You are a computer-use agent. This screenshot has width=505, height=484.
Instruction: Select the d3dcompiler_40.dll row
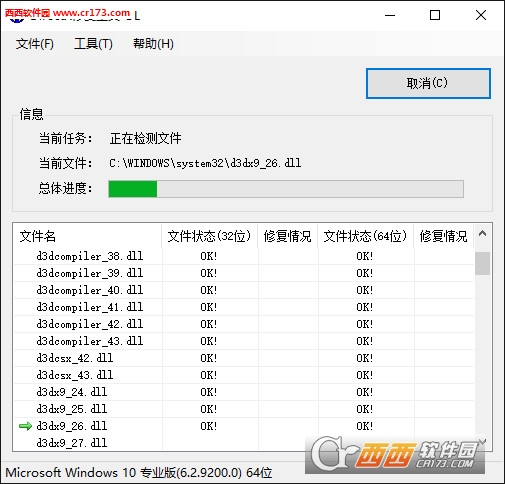coord(244,290)
